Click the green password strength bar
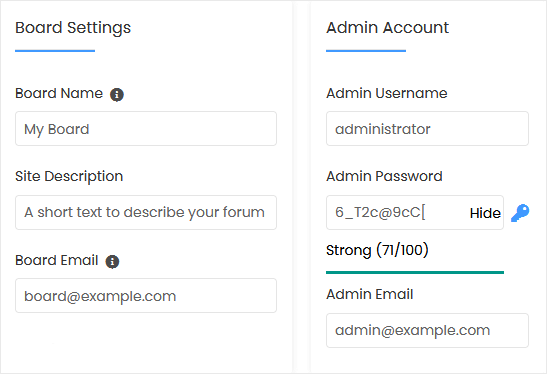547x374 pixels. [x=415, y=272]
